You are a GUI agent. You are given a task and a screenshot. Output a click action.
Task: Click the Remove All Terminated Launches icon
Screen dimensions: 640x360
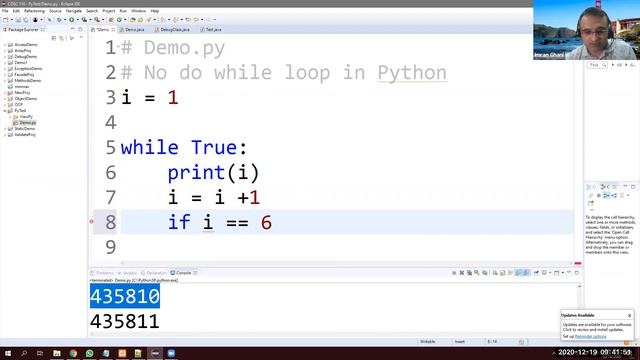[469, 273]
